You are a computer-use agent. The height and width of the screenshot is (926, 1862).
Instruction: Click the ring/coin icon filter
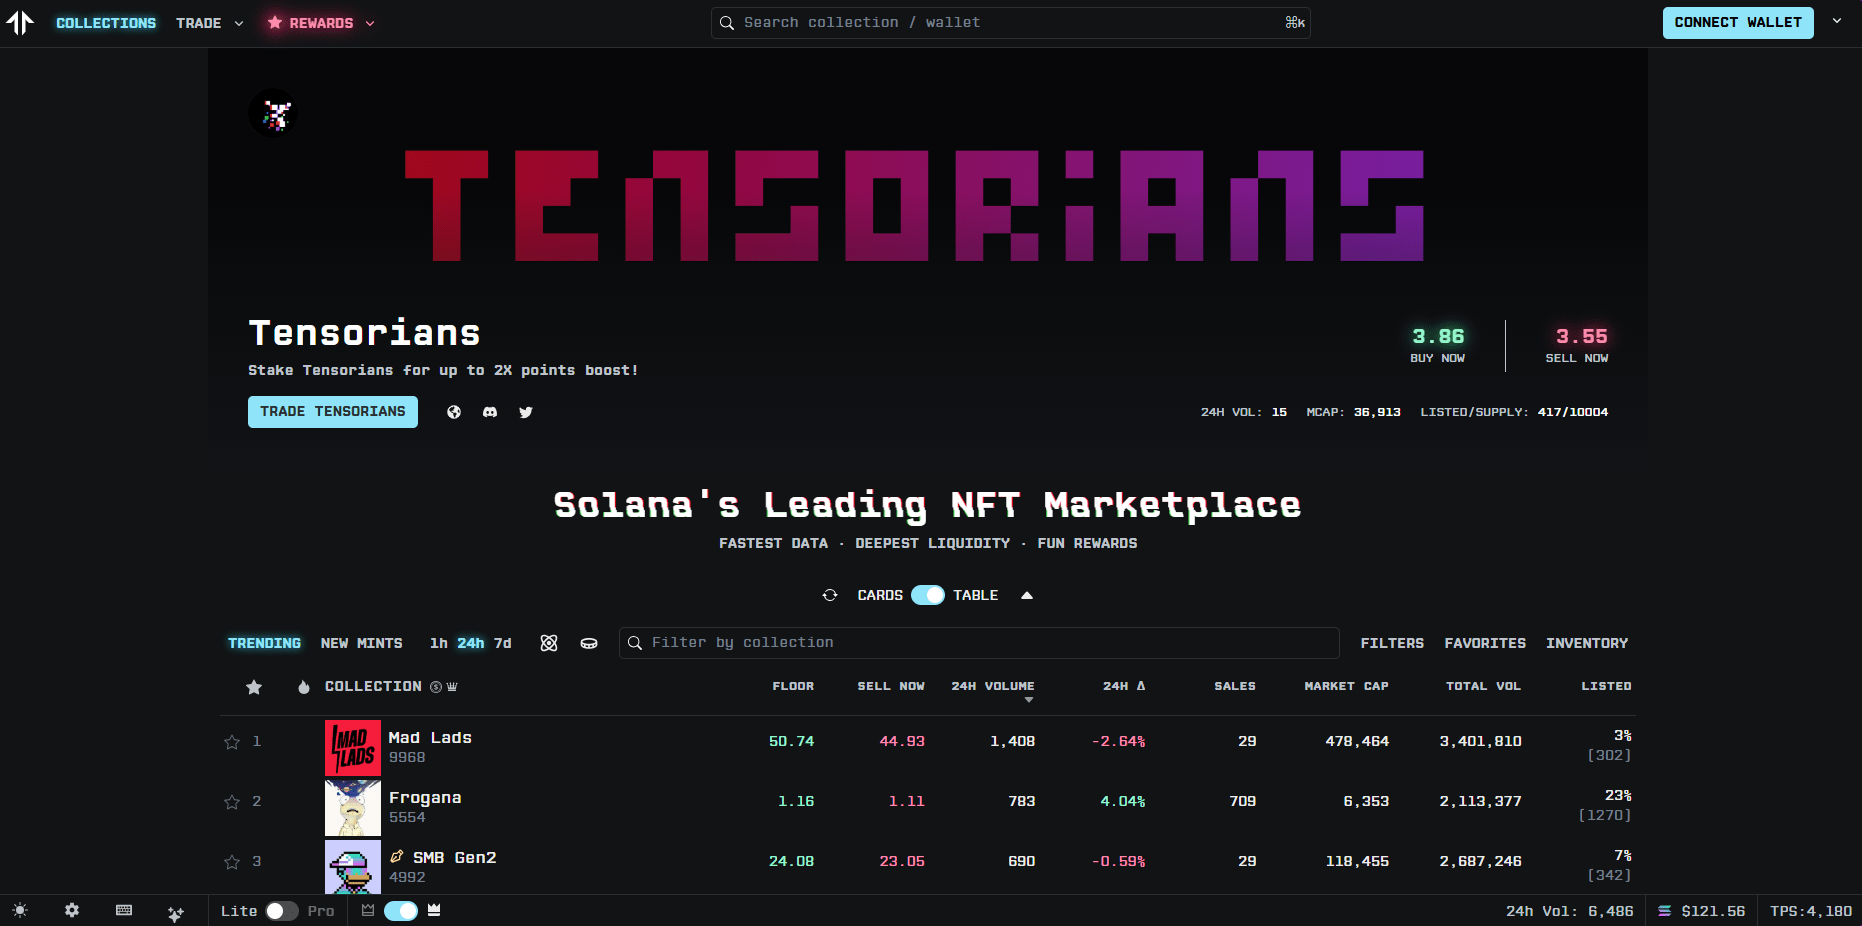589,643
